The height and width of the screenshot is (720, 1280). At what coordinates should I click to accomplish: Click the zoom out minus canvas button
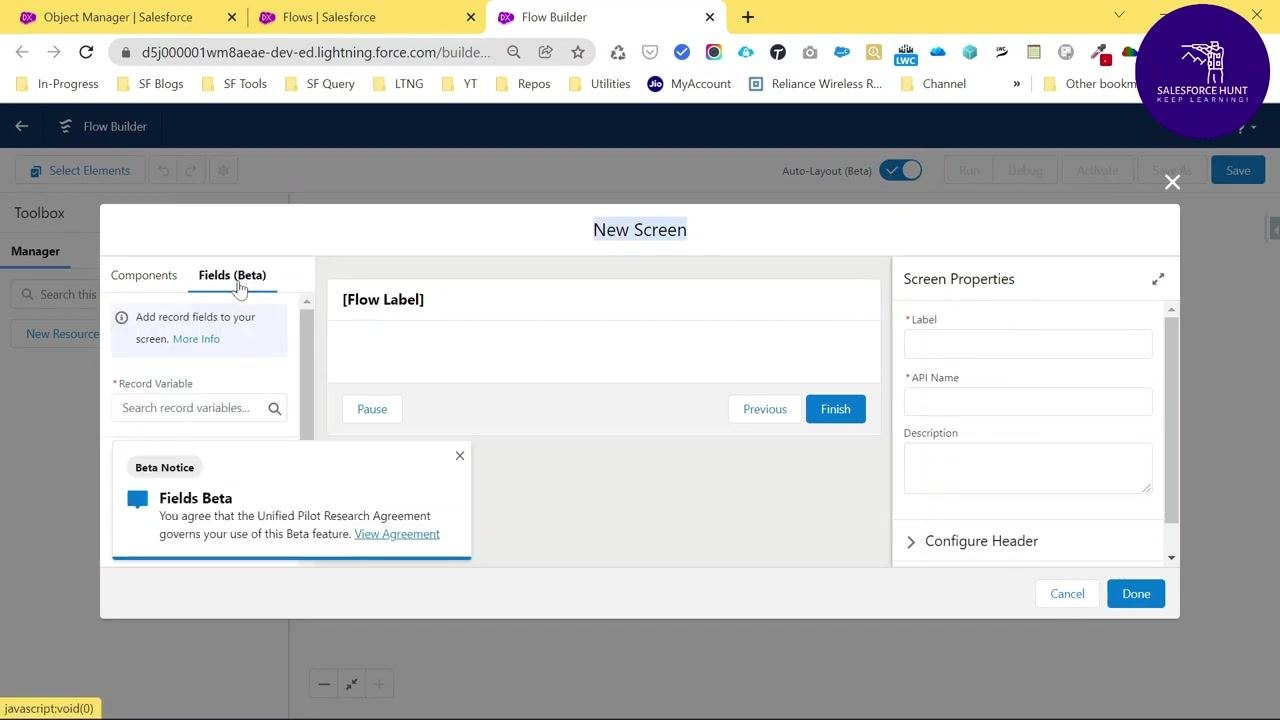coord(324,684)
